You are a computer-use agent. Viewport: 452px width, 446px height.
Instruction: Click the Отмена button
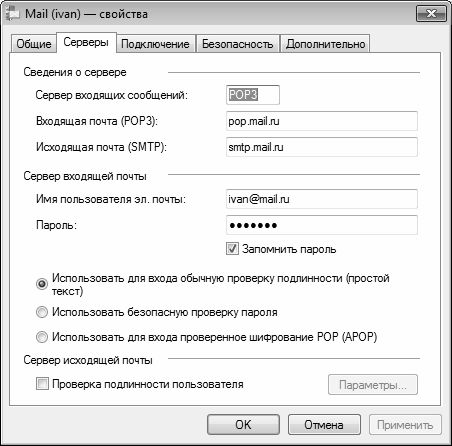coord(324,425)
